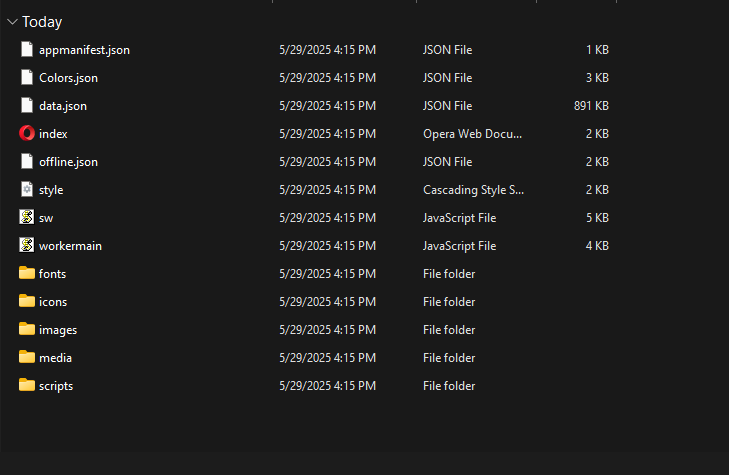Select the offline.json file icon

click(27, 161)
